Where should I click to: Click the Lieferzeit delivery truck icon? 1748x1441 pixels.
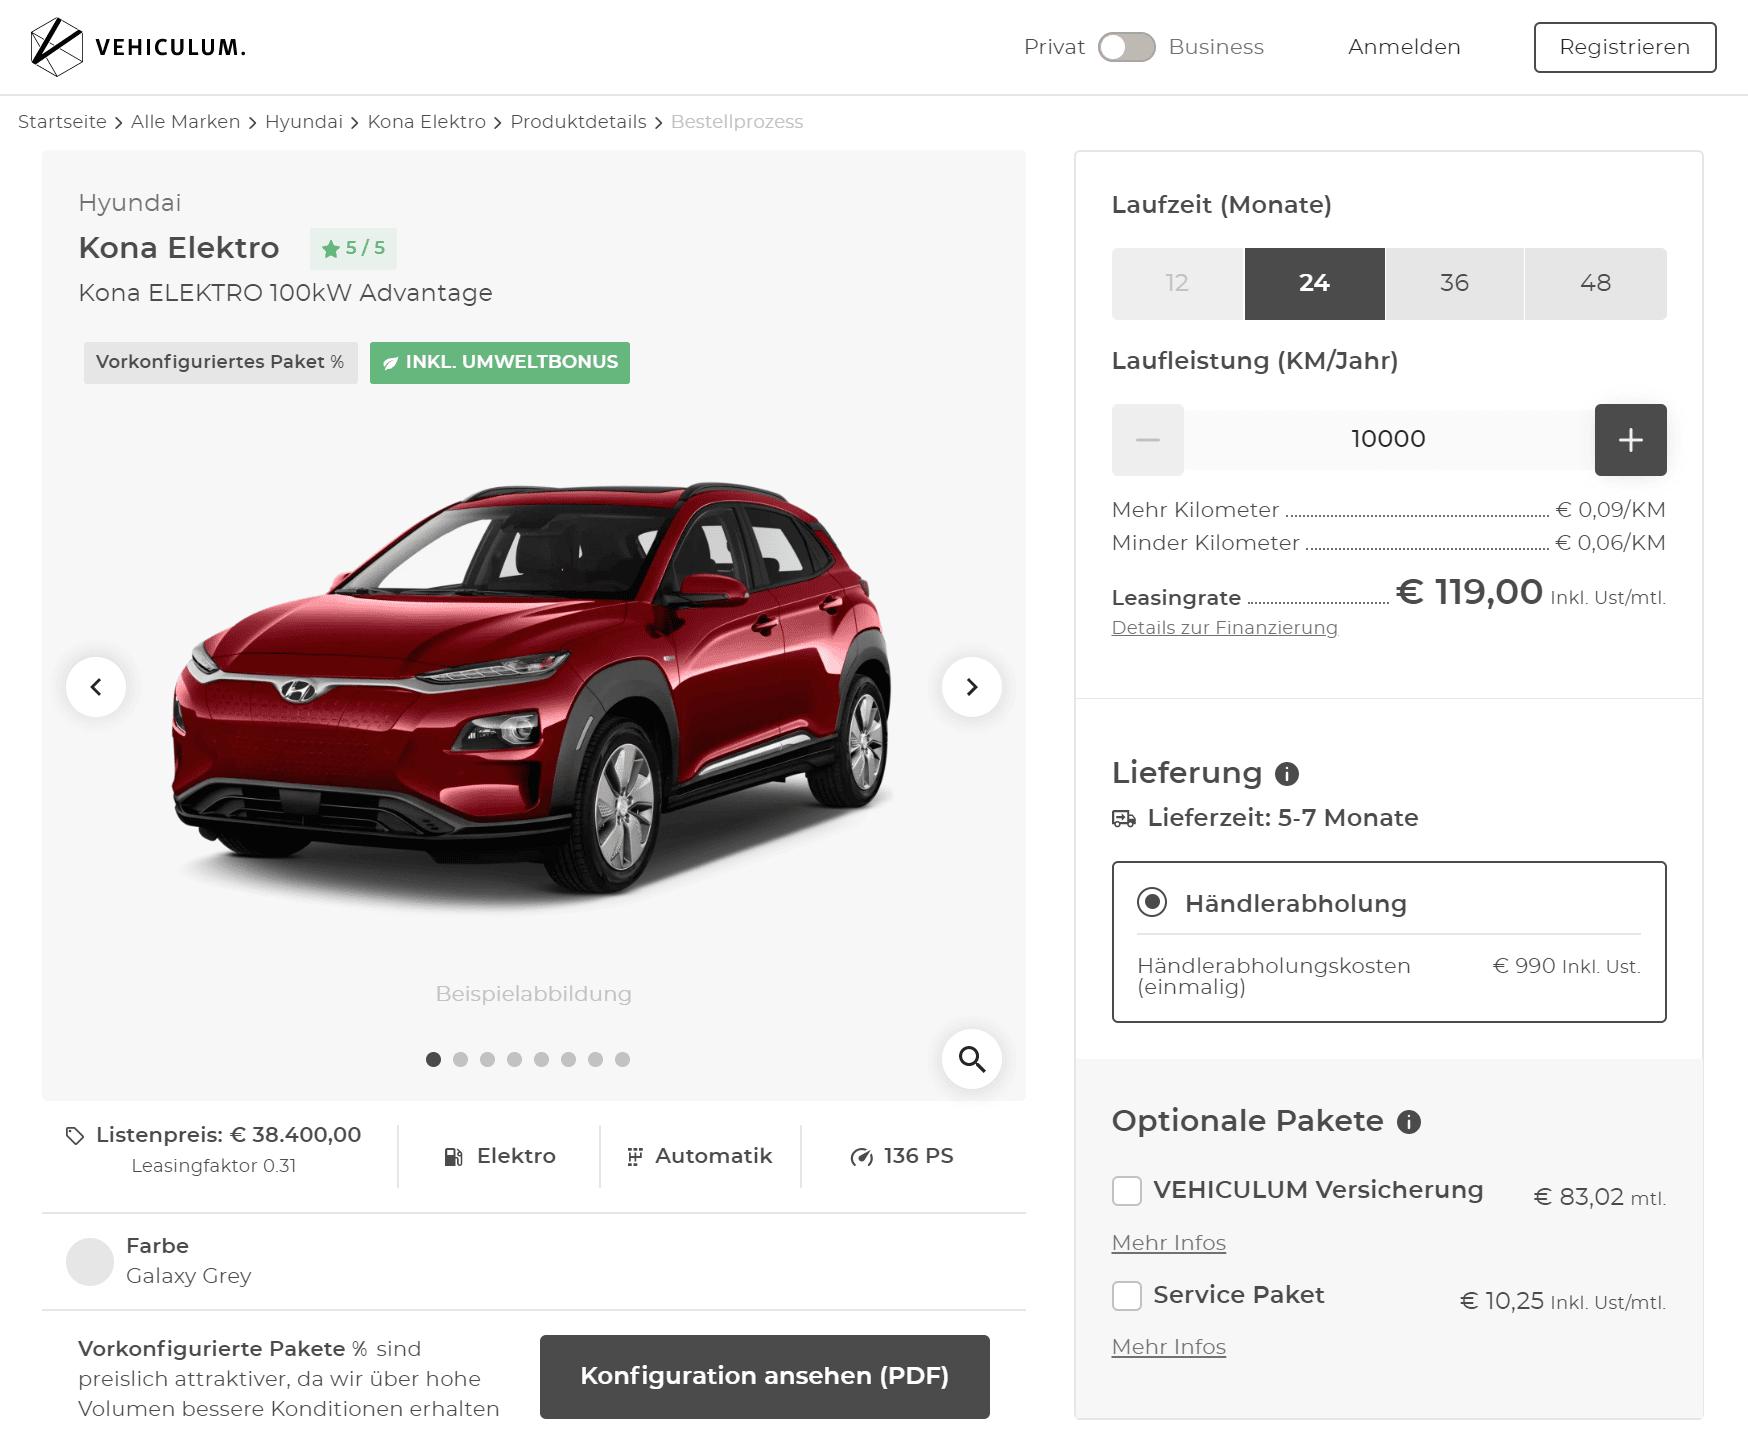tap(1124, 819)
